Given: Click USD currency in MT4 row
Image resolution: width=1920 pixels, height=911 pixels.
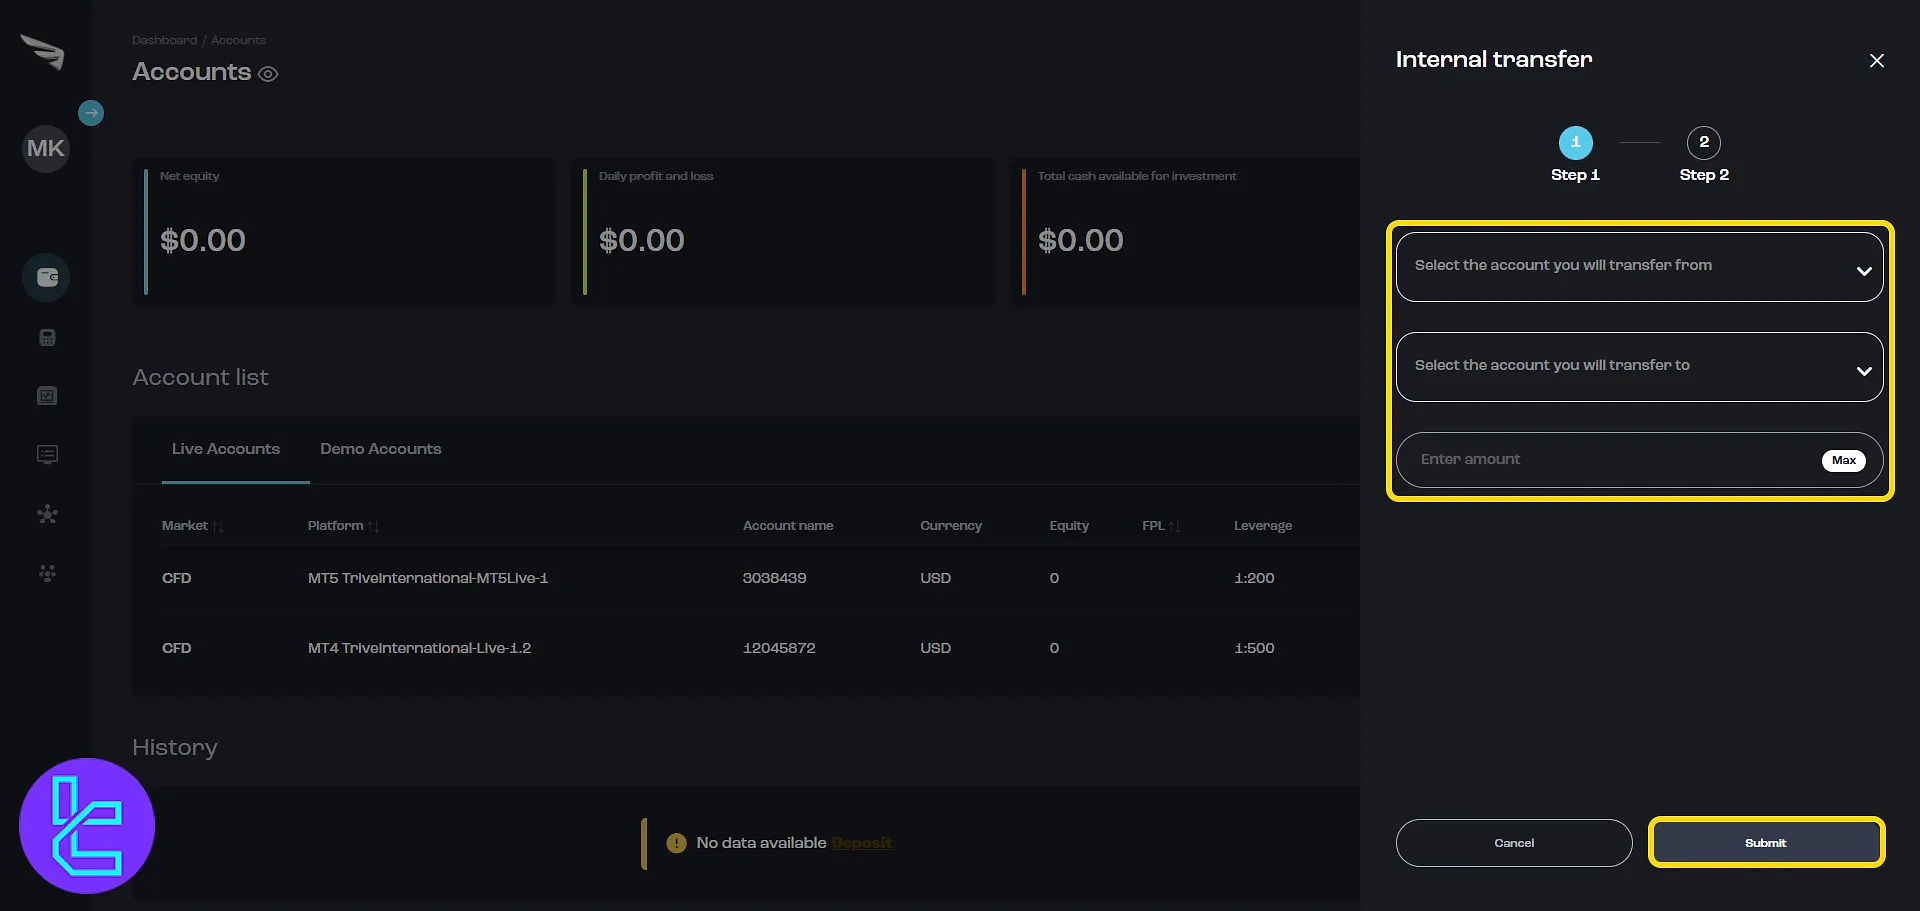Looking at the screenshot, I should pos(935,648).
